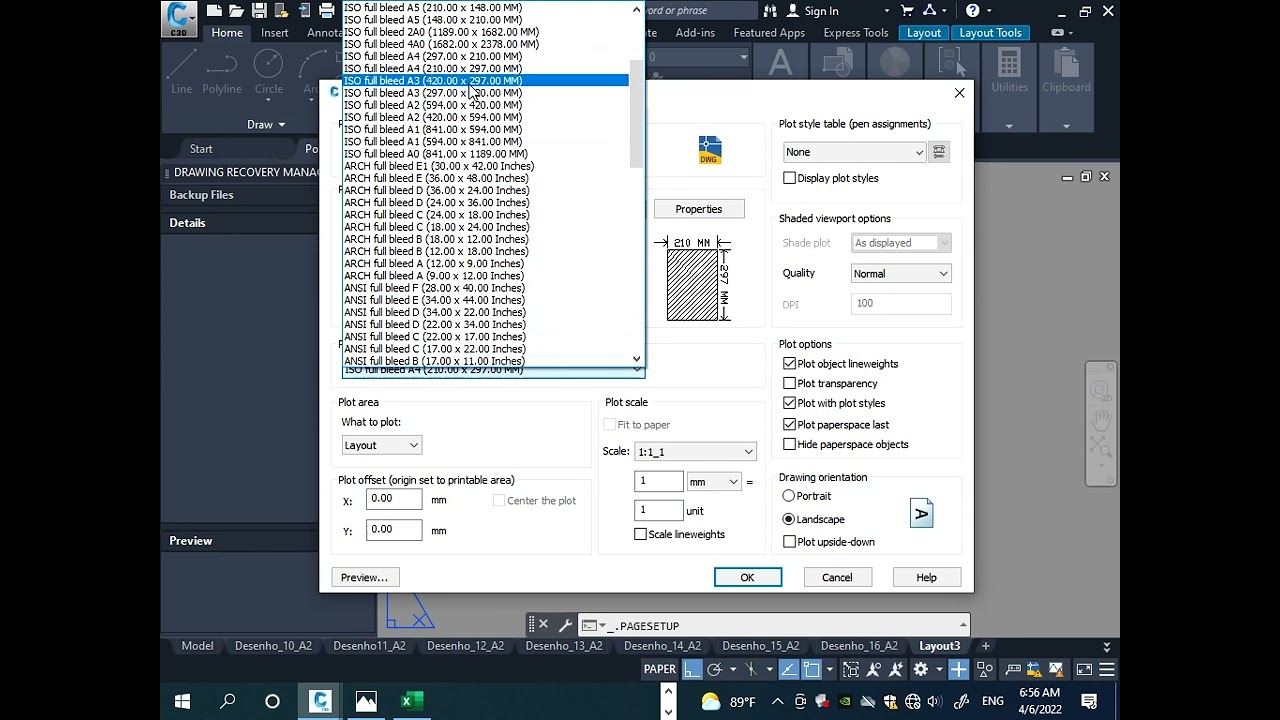Open Excel from the Windows taskbar

pyautogui.click(x=411, y=701)
